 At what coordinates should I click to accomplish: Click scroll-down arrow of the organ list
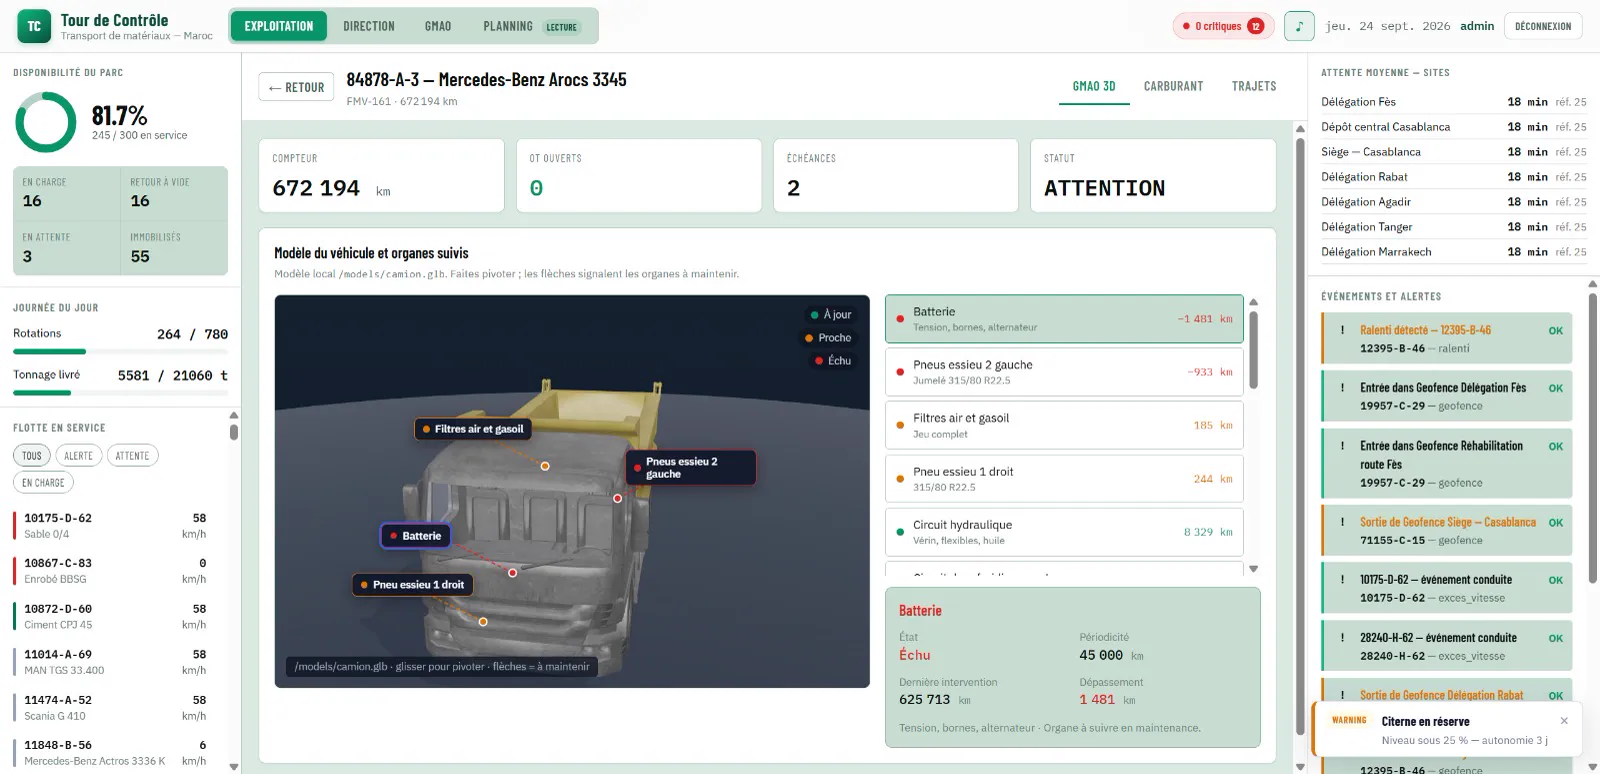[1253, 568]
